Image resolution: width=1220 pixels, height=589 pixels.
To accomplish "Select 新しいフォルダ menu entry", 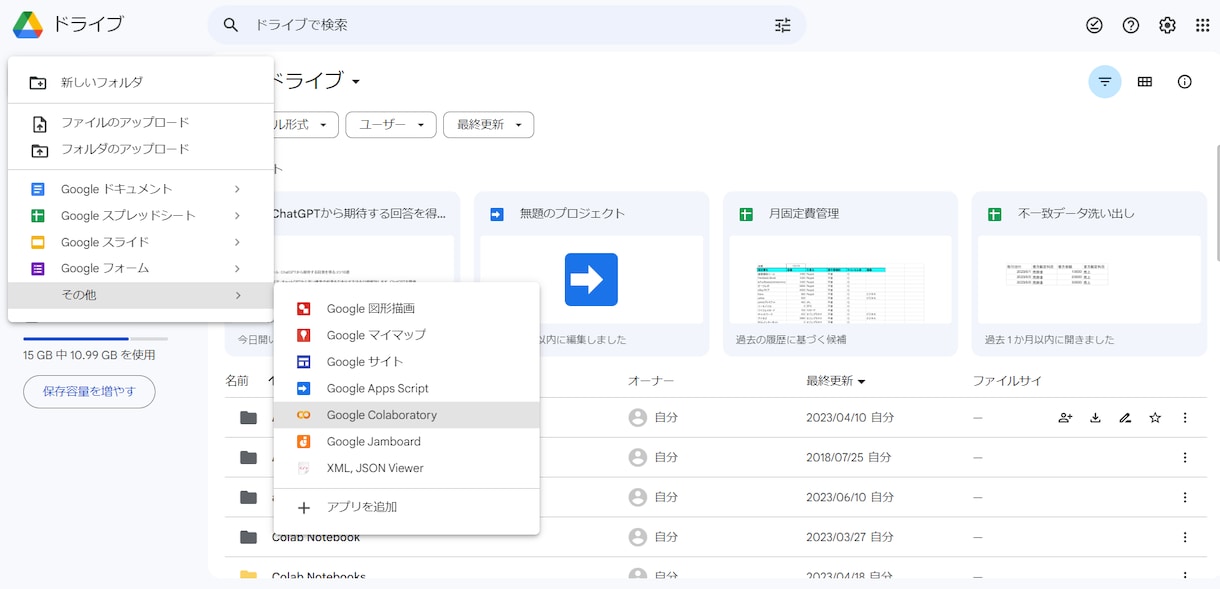I will point(141,82).
